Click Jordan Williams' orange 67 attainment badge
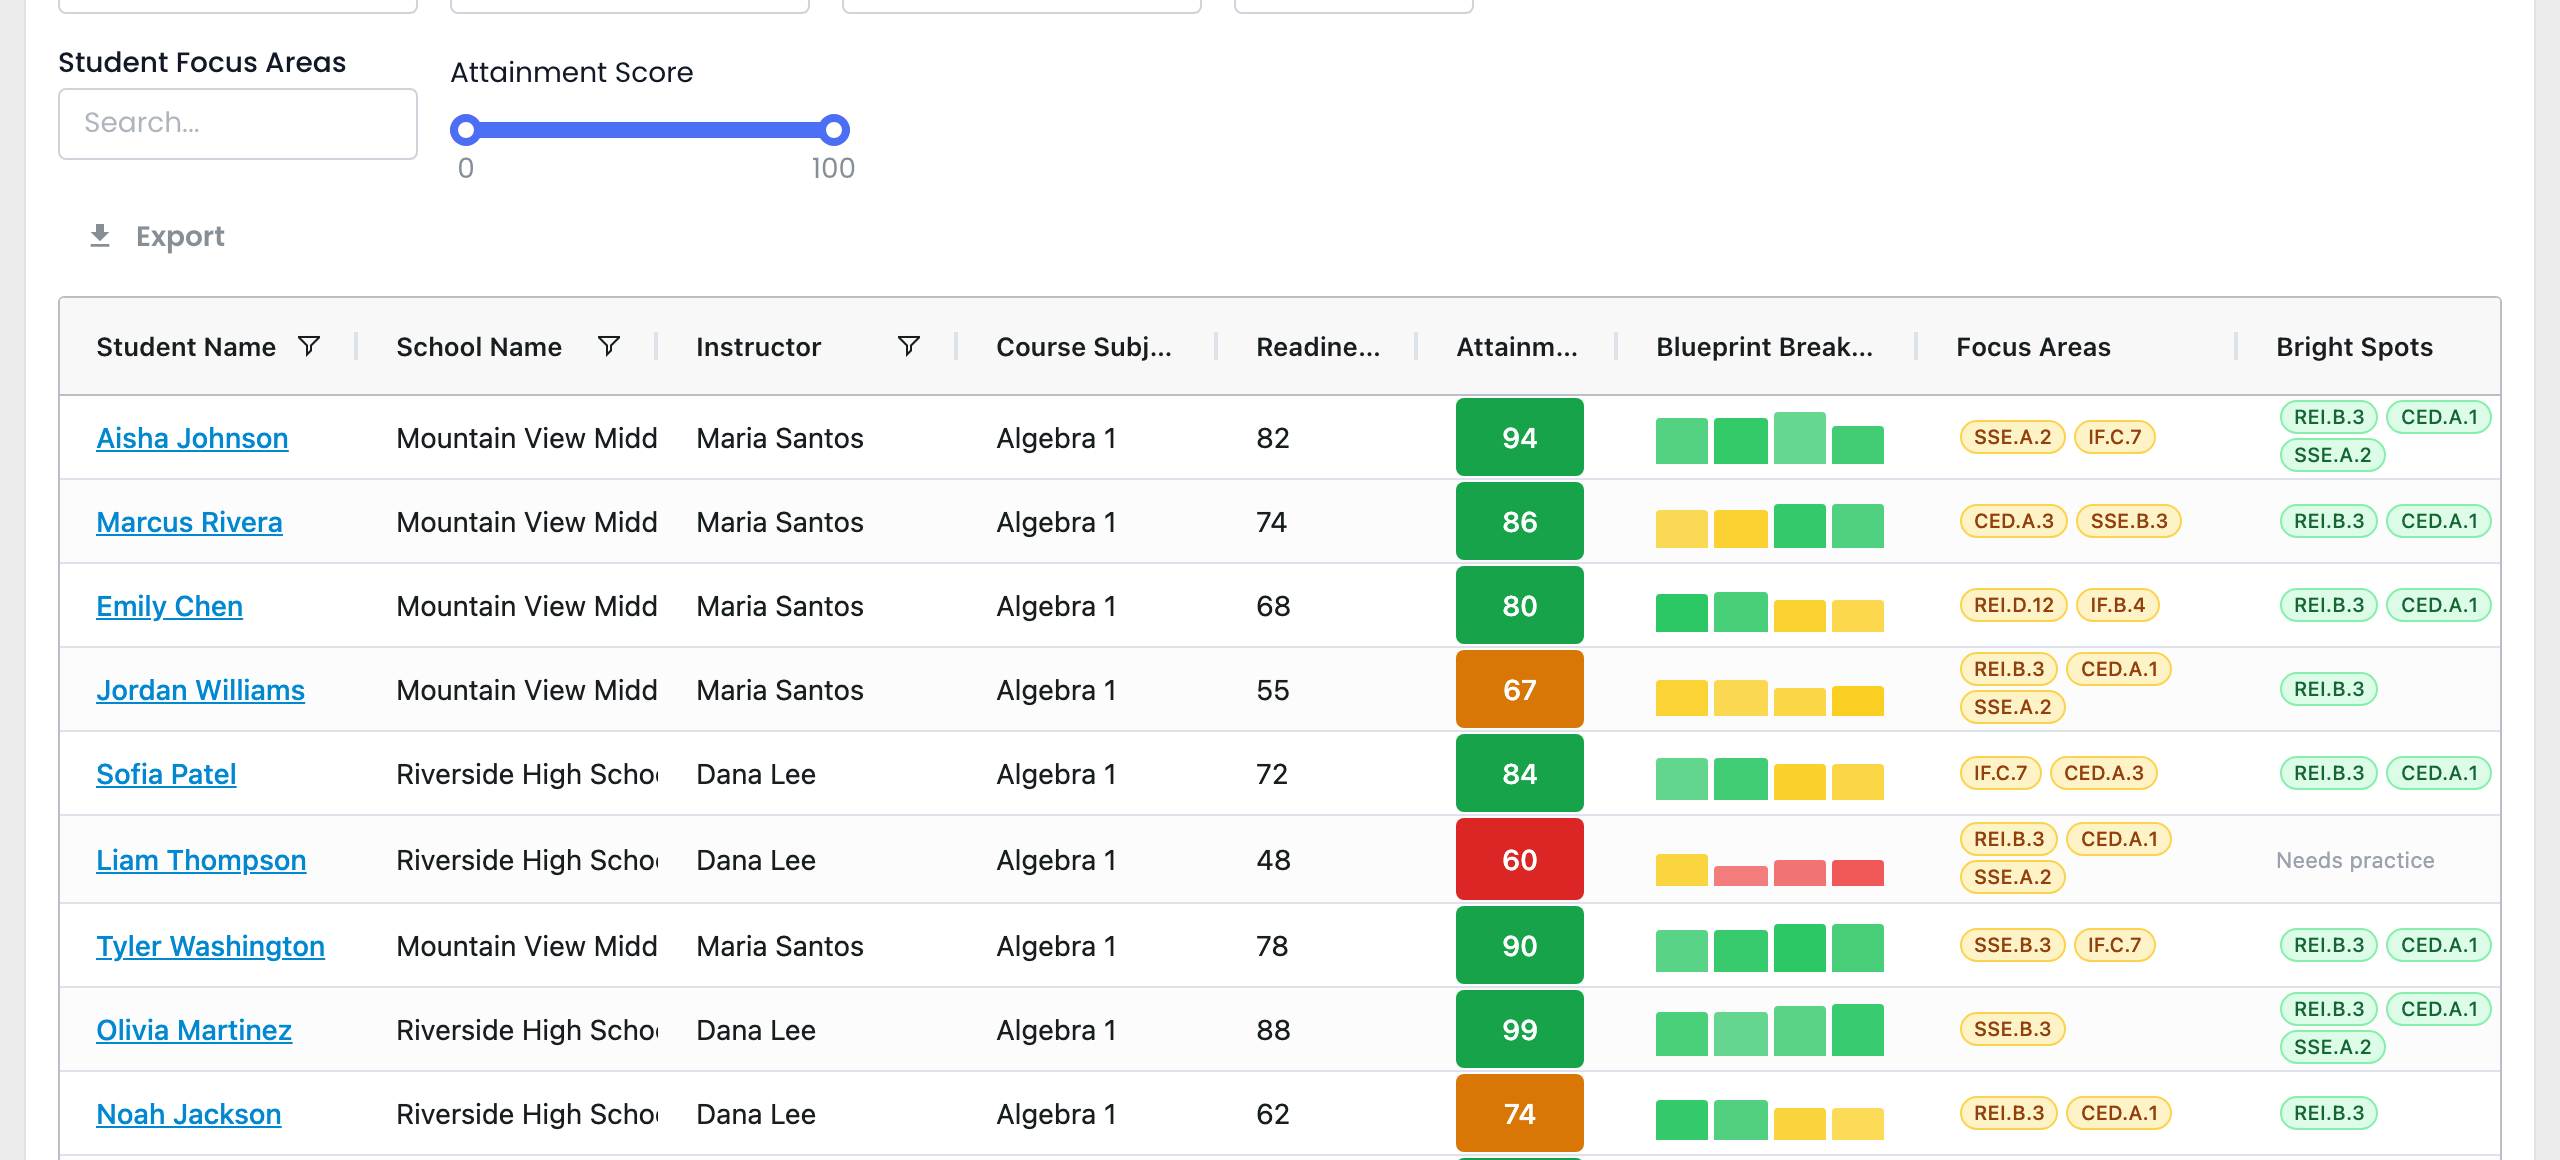 1520,690
